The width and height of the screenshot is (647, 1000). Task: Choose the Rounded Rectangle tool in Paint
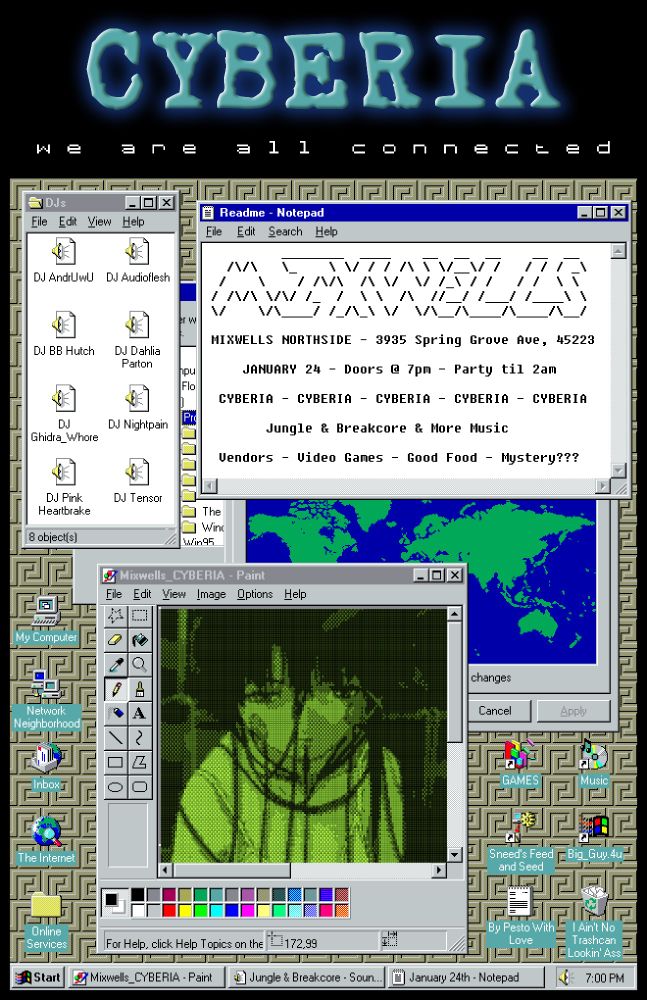tap(140, 786)
